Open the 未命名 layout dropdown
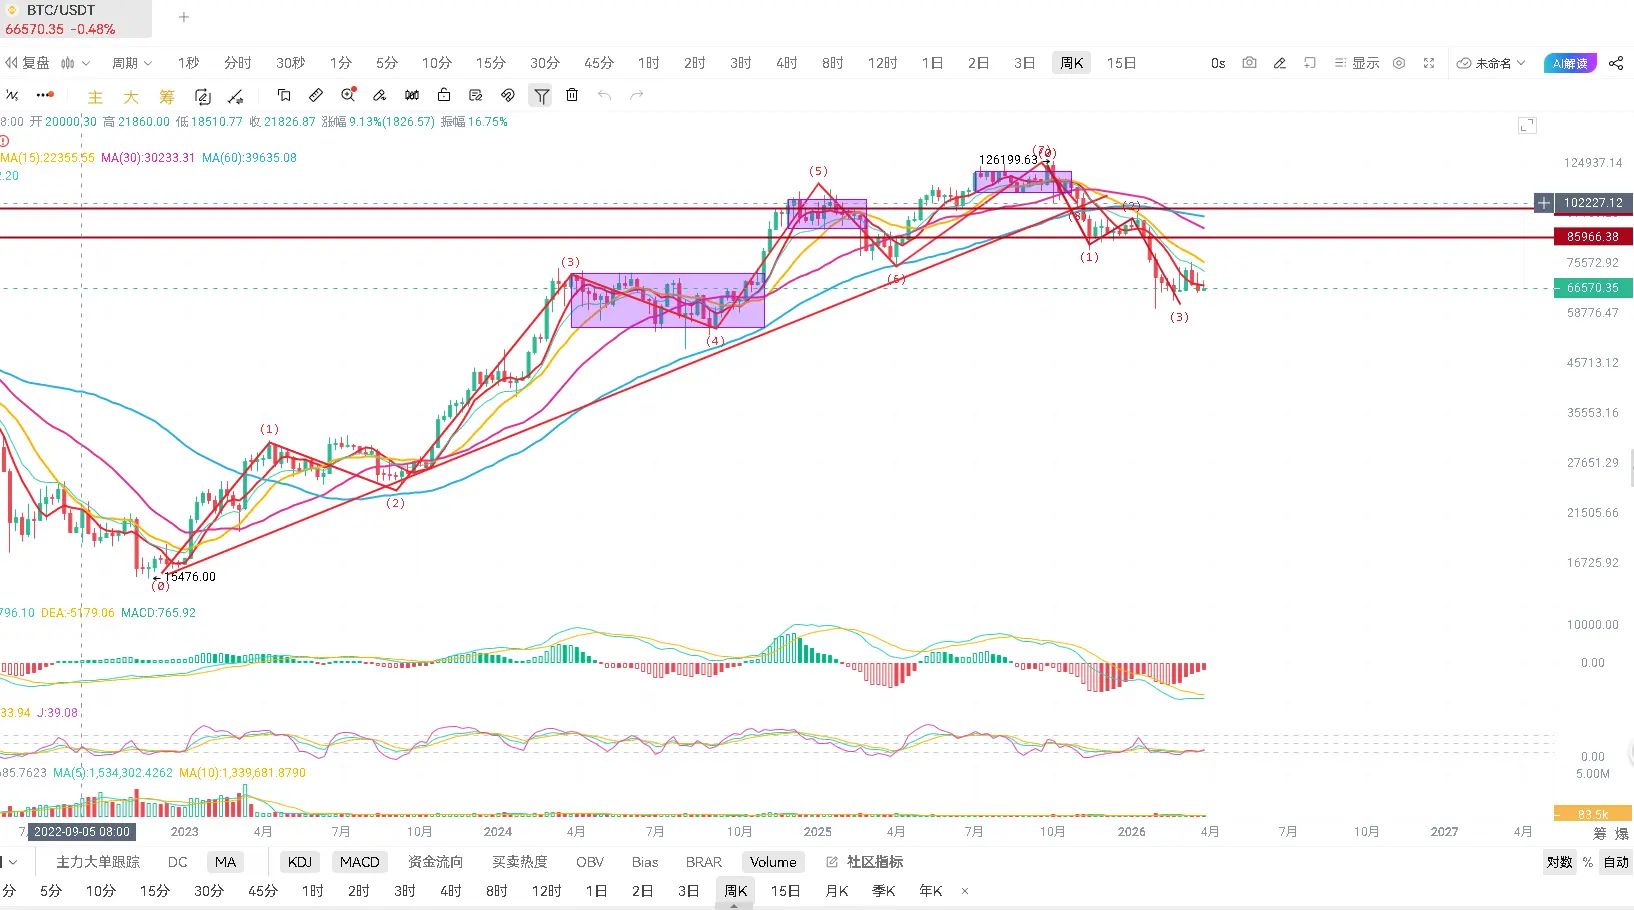Screen dimensions: 1634x910 (x=1491, y=63)
